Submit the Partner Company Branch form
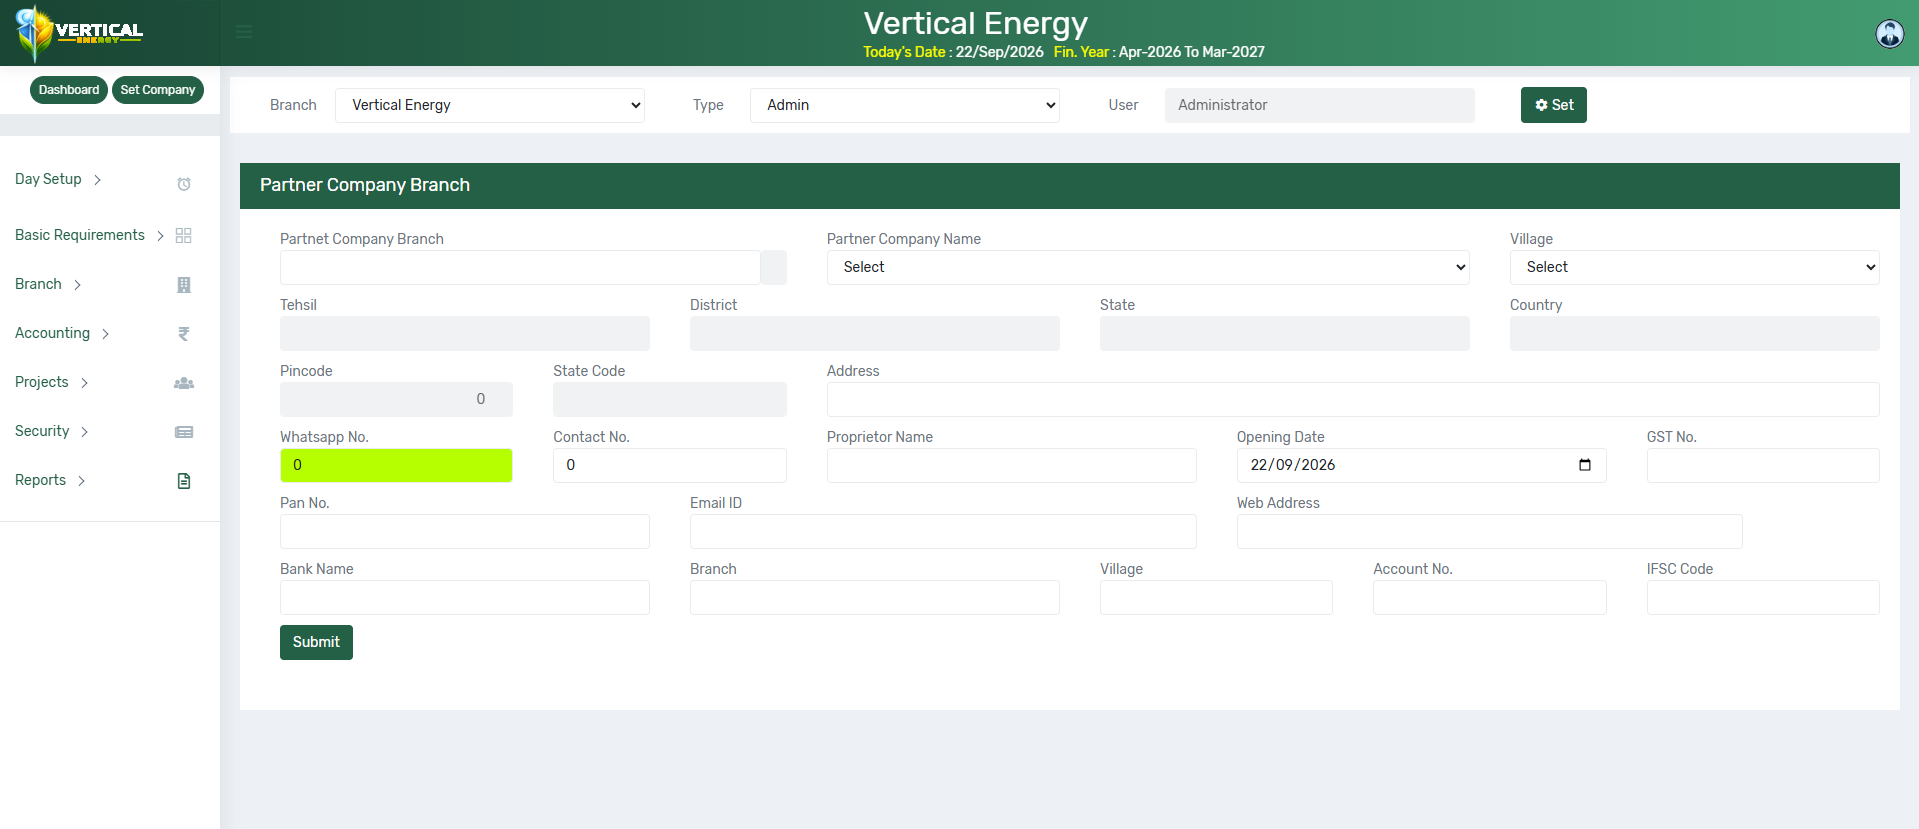The image size is (1919, 829). [316, 642]
